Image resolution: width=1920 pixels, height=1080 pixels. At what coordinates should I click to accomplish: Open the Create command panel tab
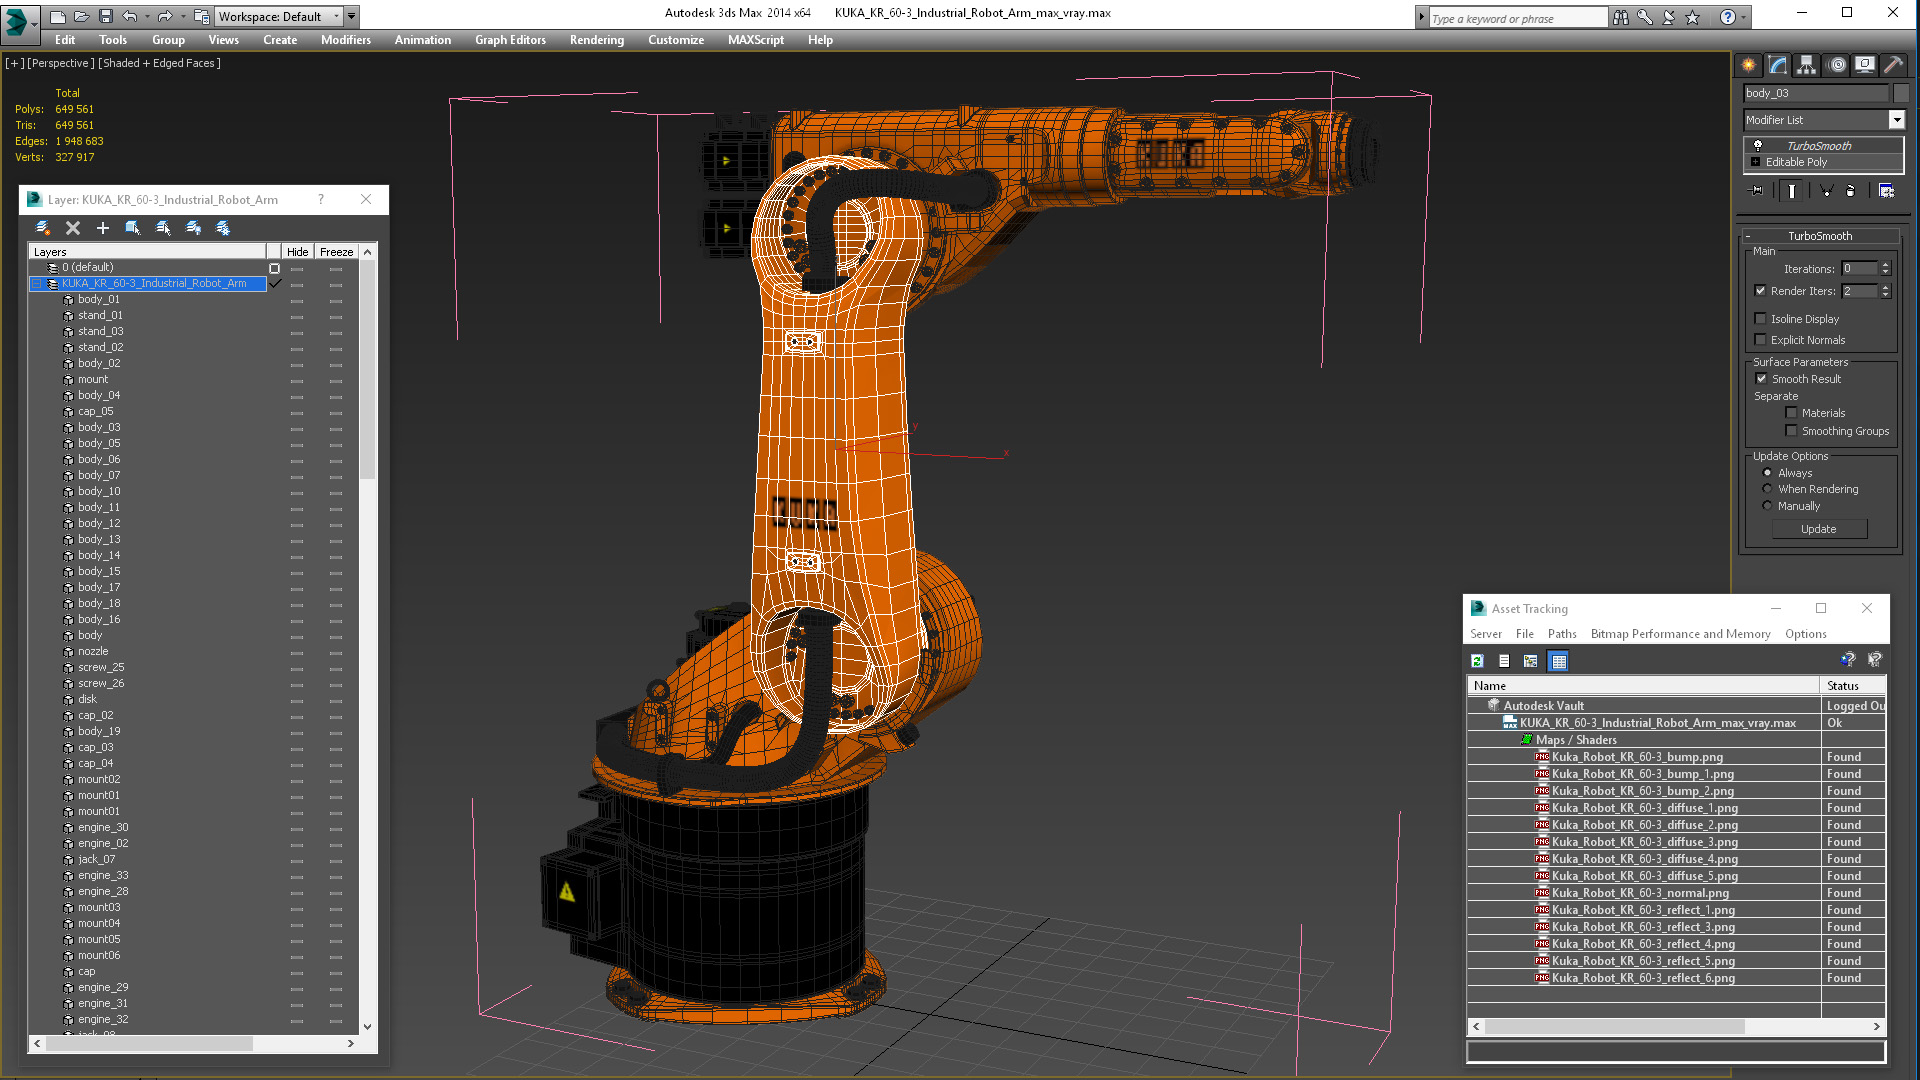click(1748, 65)
